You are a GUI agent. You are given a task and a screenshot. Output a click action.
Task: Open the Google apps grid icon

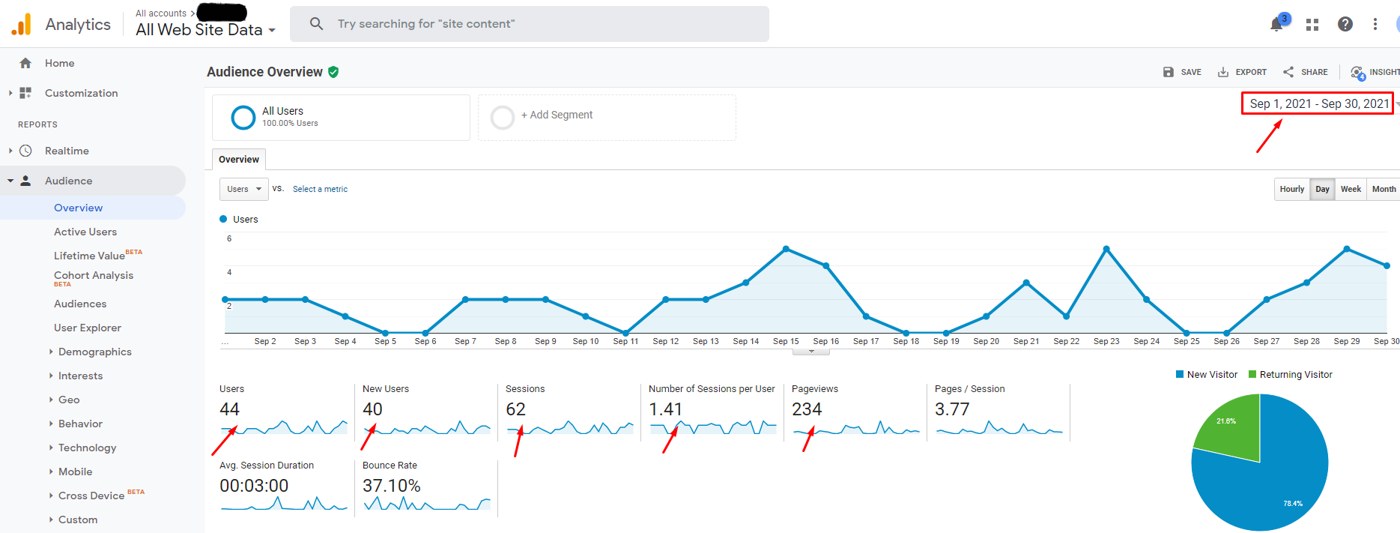[1312, 24]
